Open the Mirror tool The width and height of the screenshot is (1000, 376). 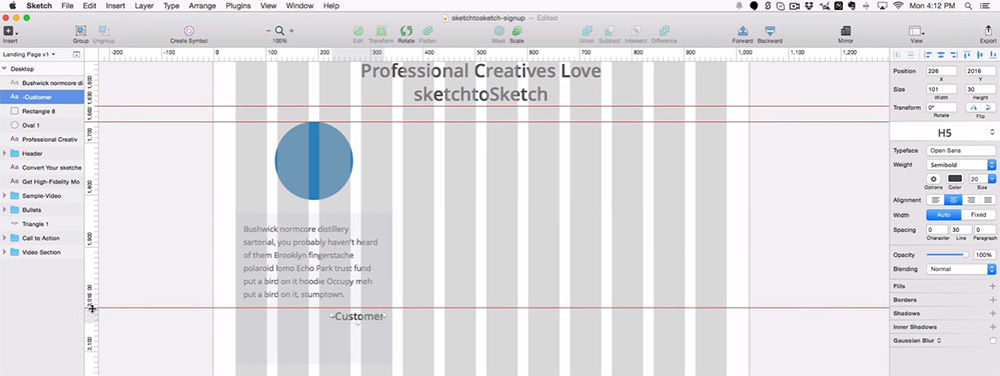click(846, 31)
